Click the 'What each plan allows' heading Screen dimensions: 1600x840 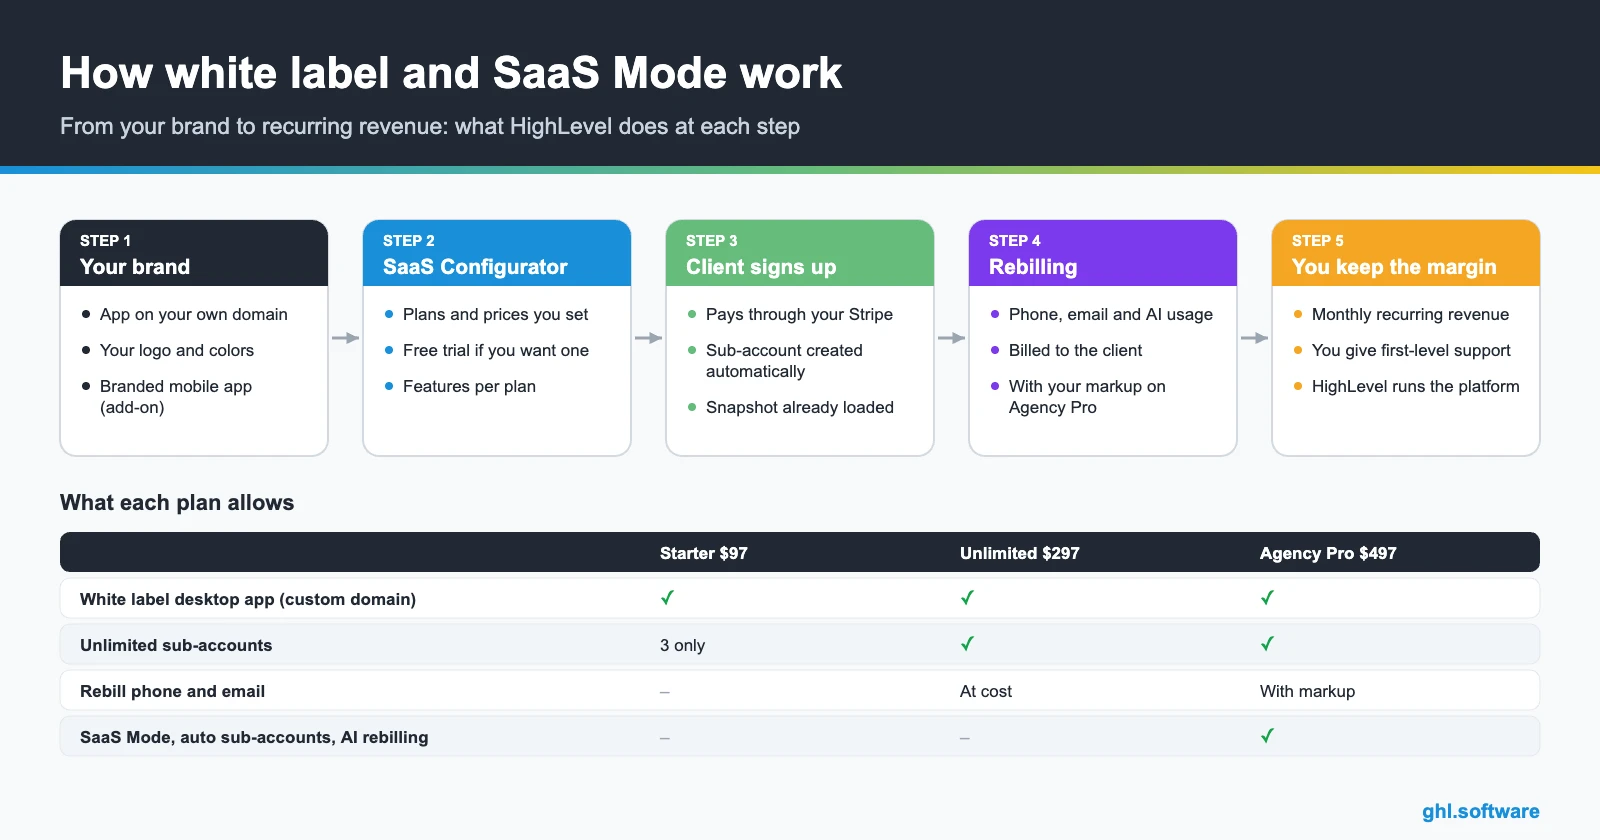(177, 502)
